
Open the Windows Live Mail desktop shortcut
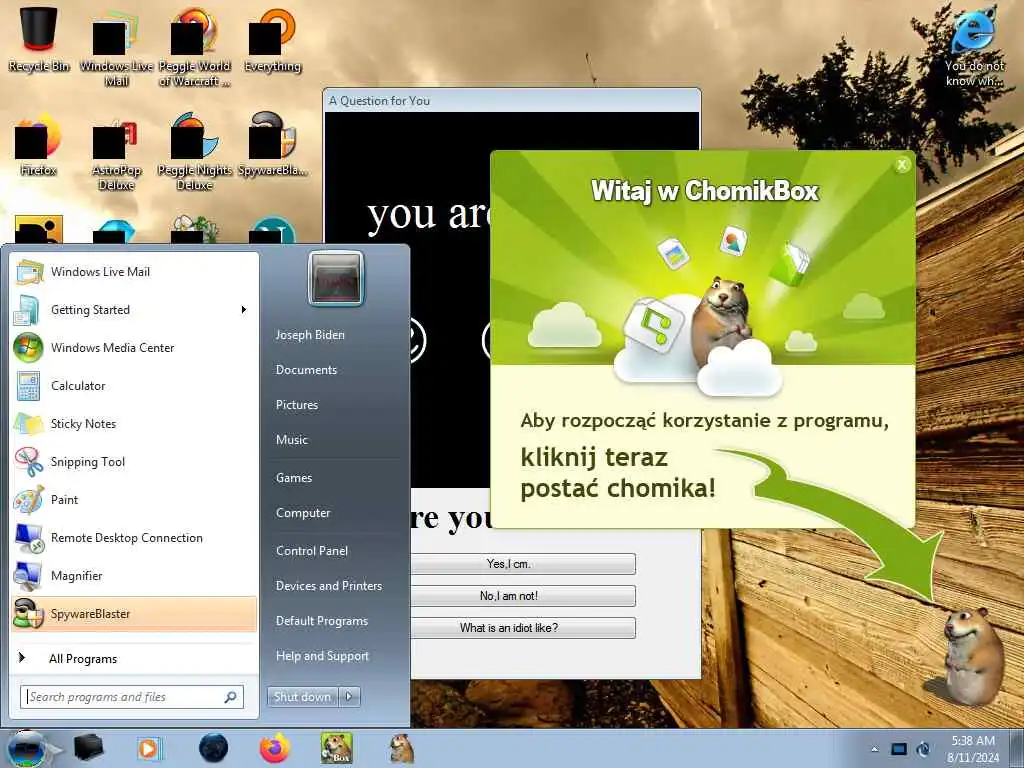coord(116,46)
